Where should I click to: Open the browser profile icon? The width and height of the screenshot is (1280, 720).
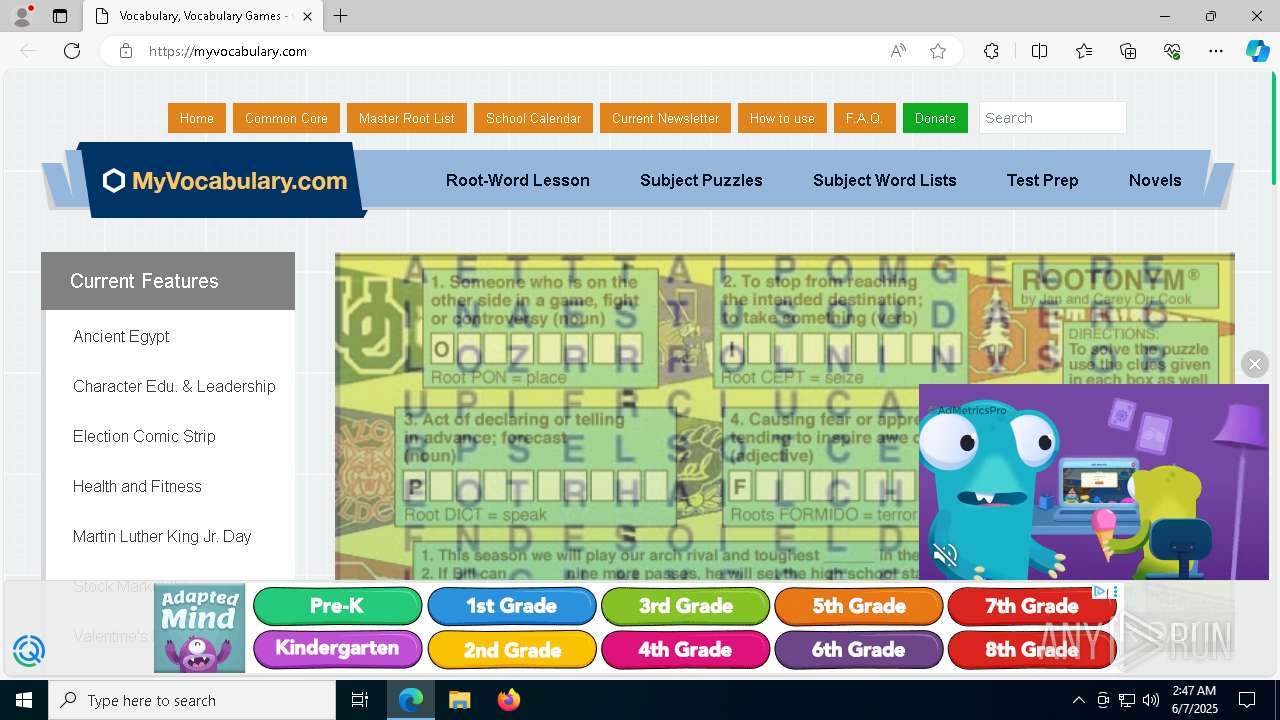(22, 16)
